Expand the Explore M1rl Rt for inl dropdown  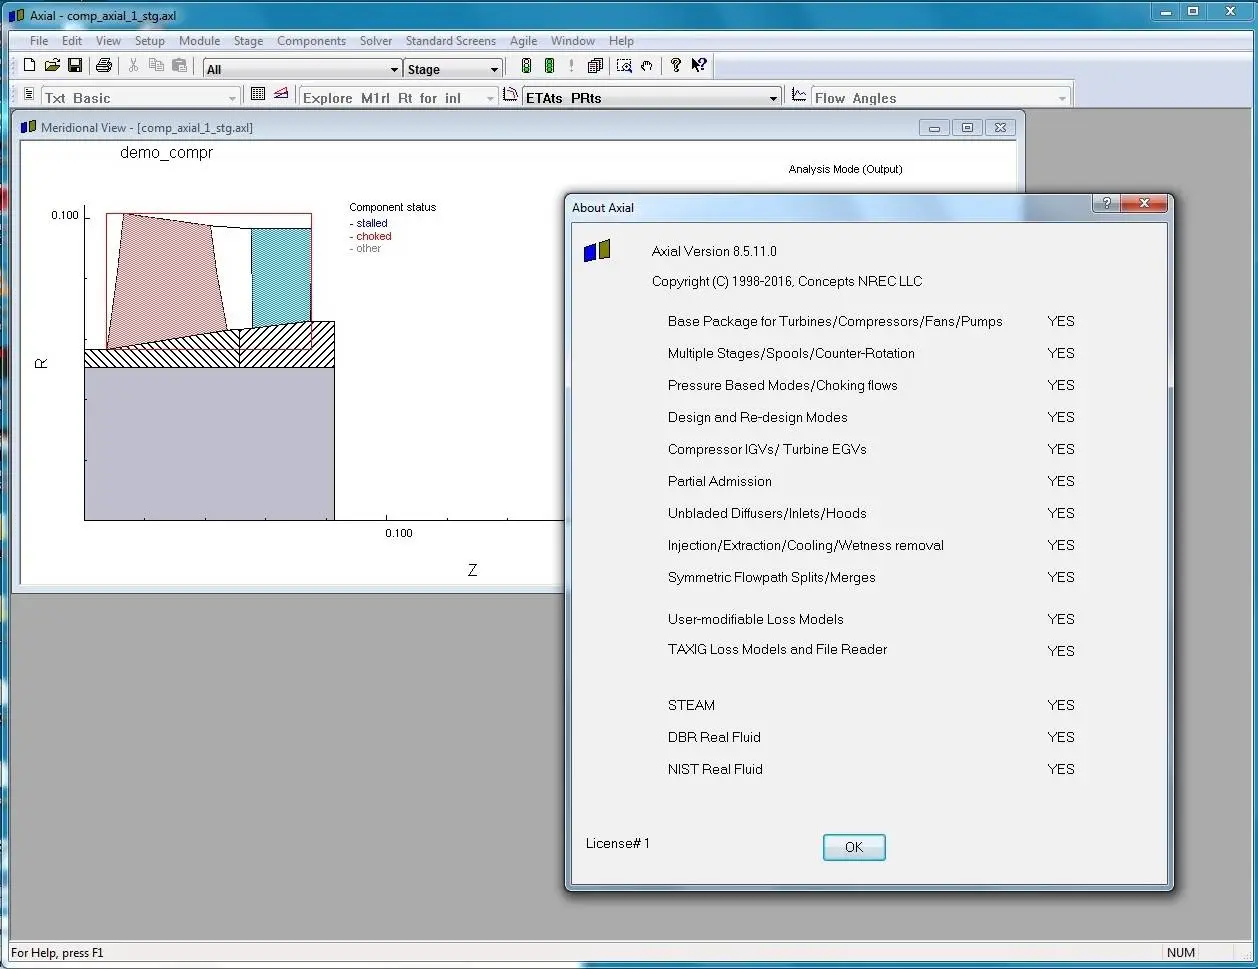(x=490, y=98)
